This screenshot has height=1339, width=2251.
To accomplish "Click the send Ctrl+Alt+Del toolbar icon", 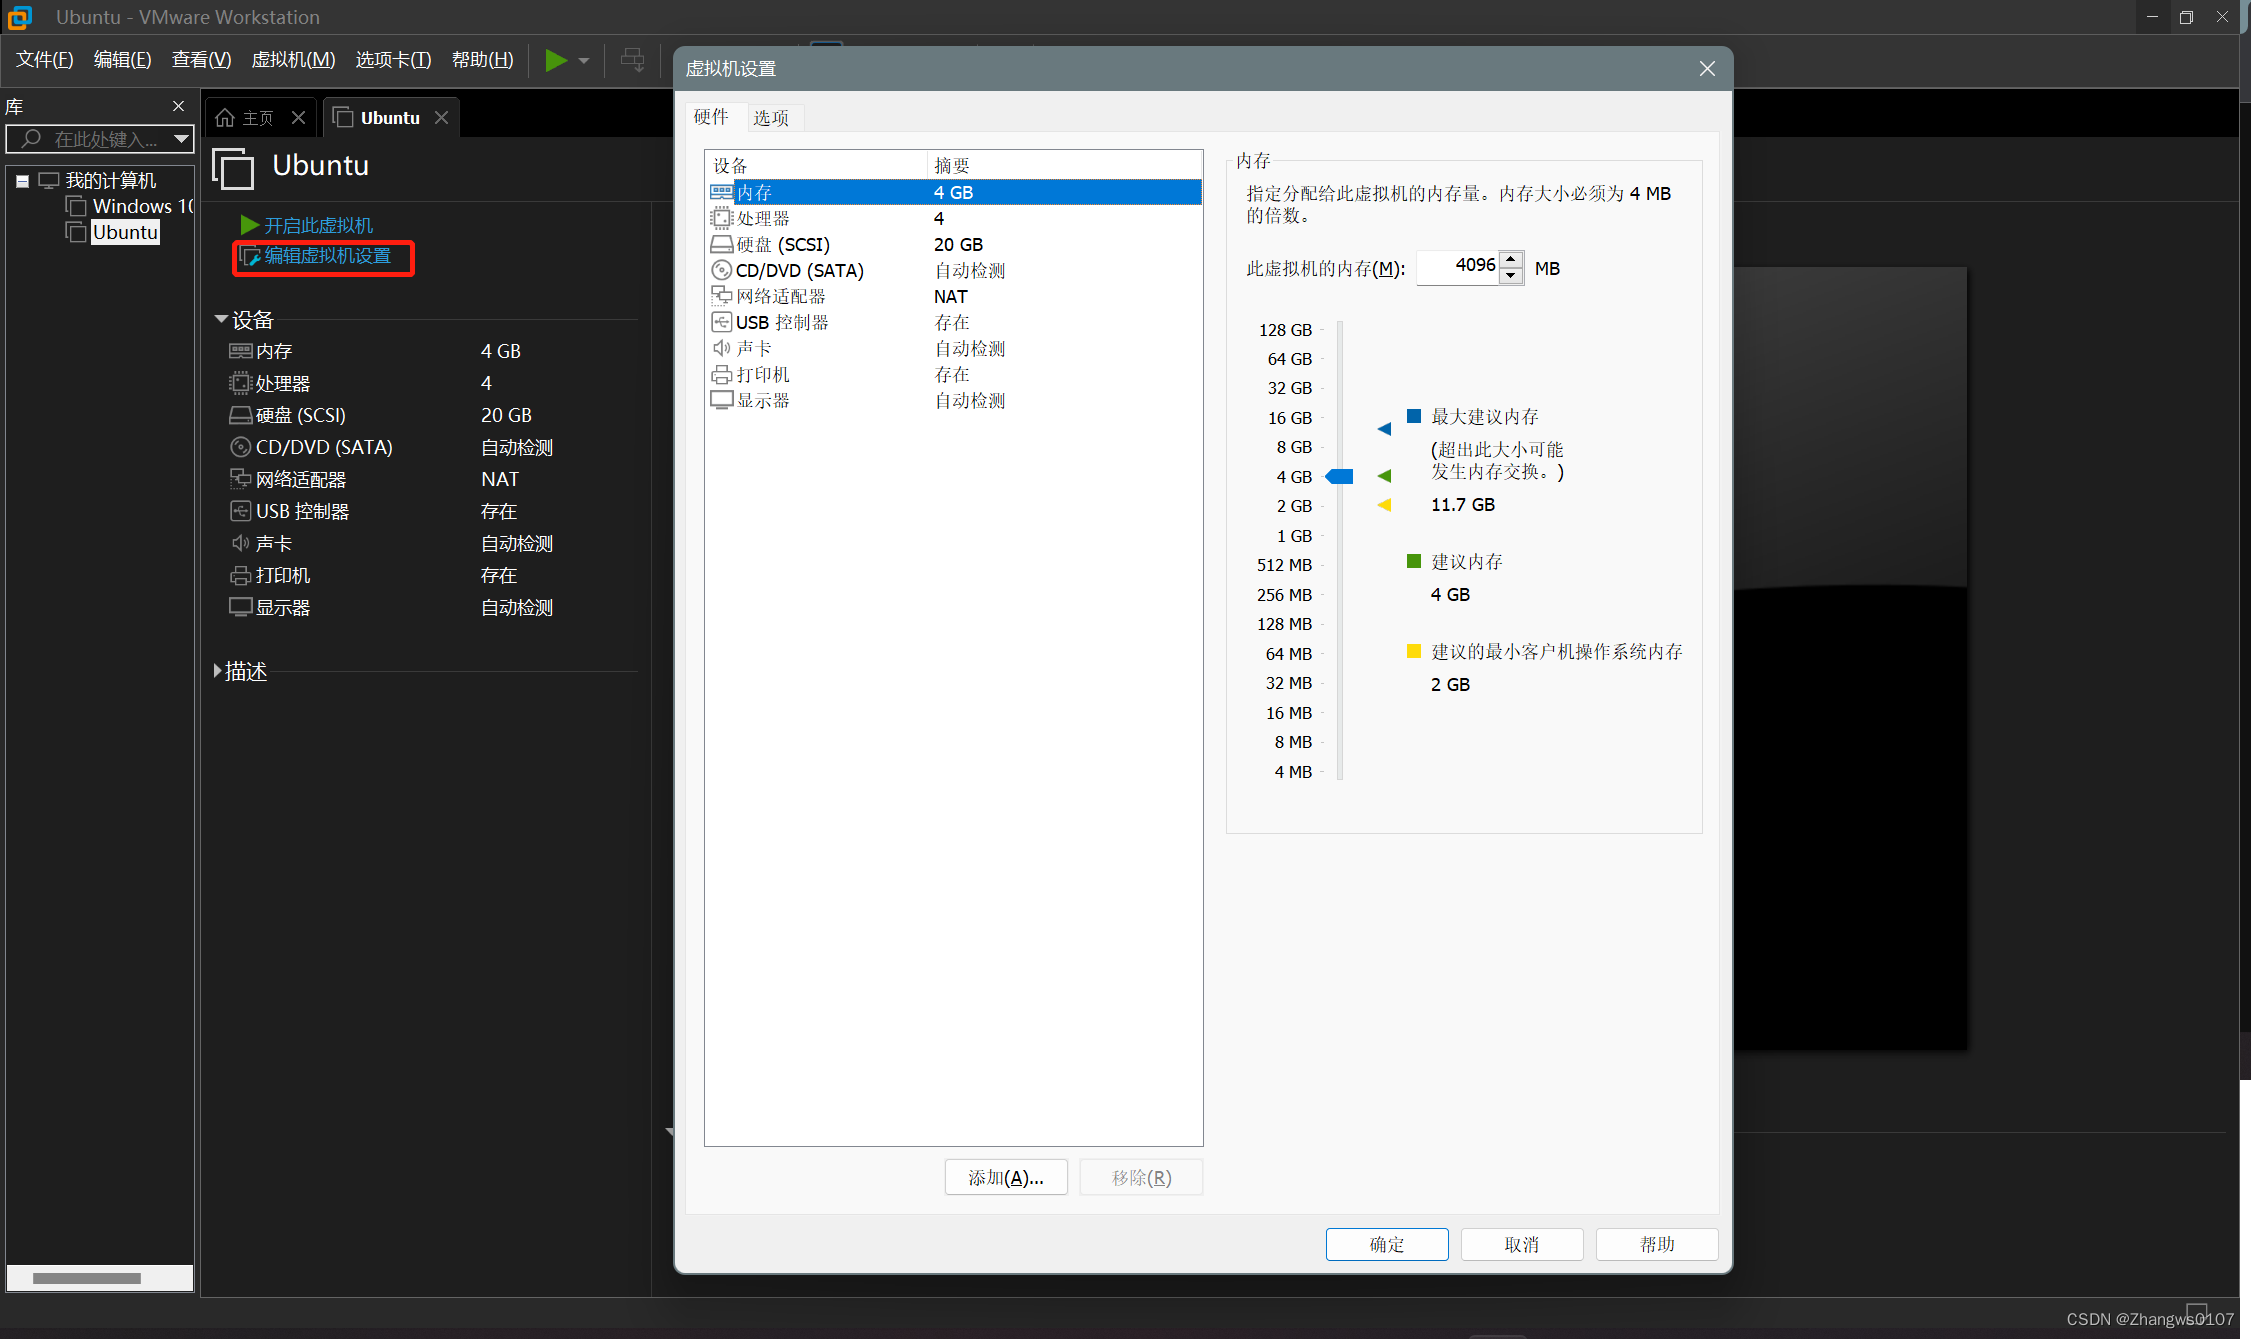I will click(632, 60).
